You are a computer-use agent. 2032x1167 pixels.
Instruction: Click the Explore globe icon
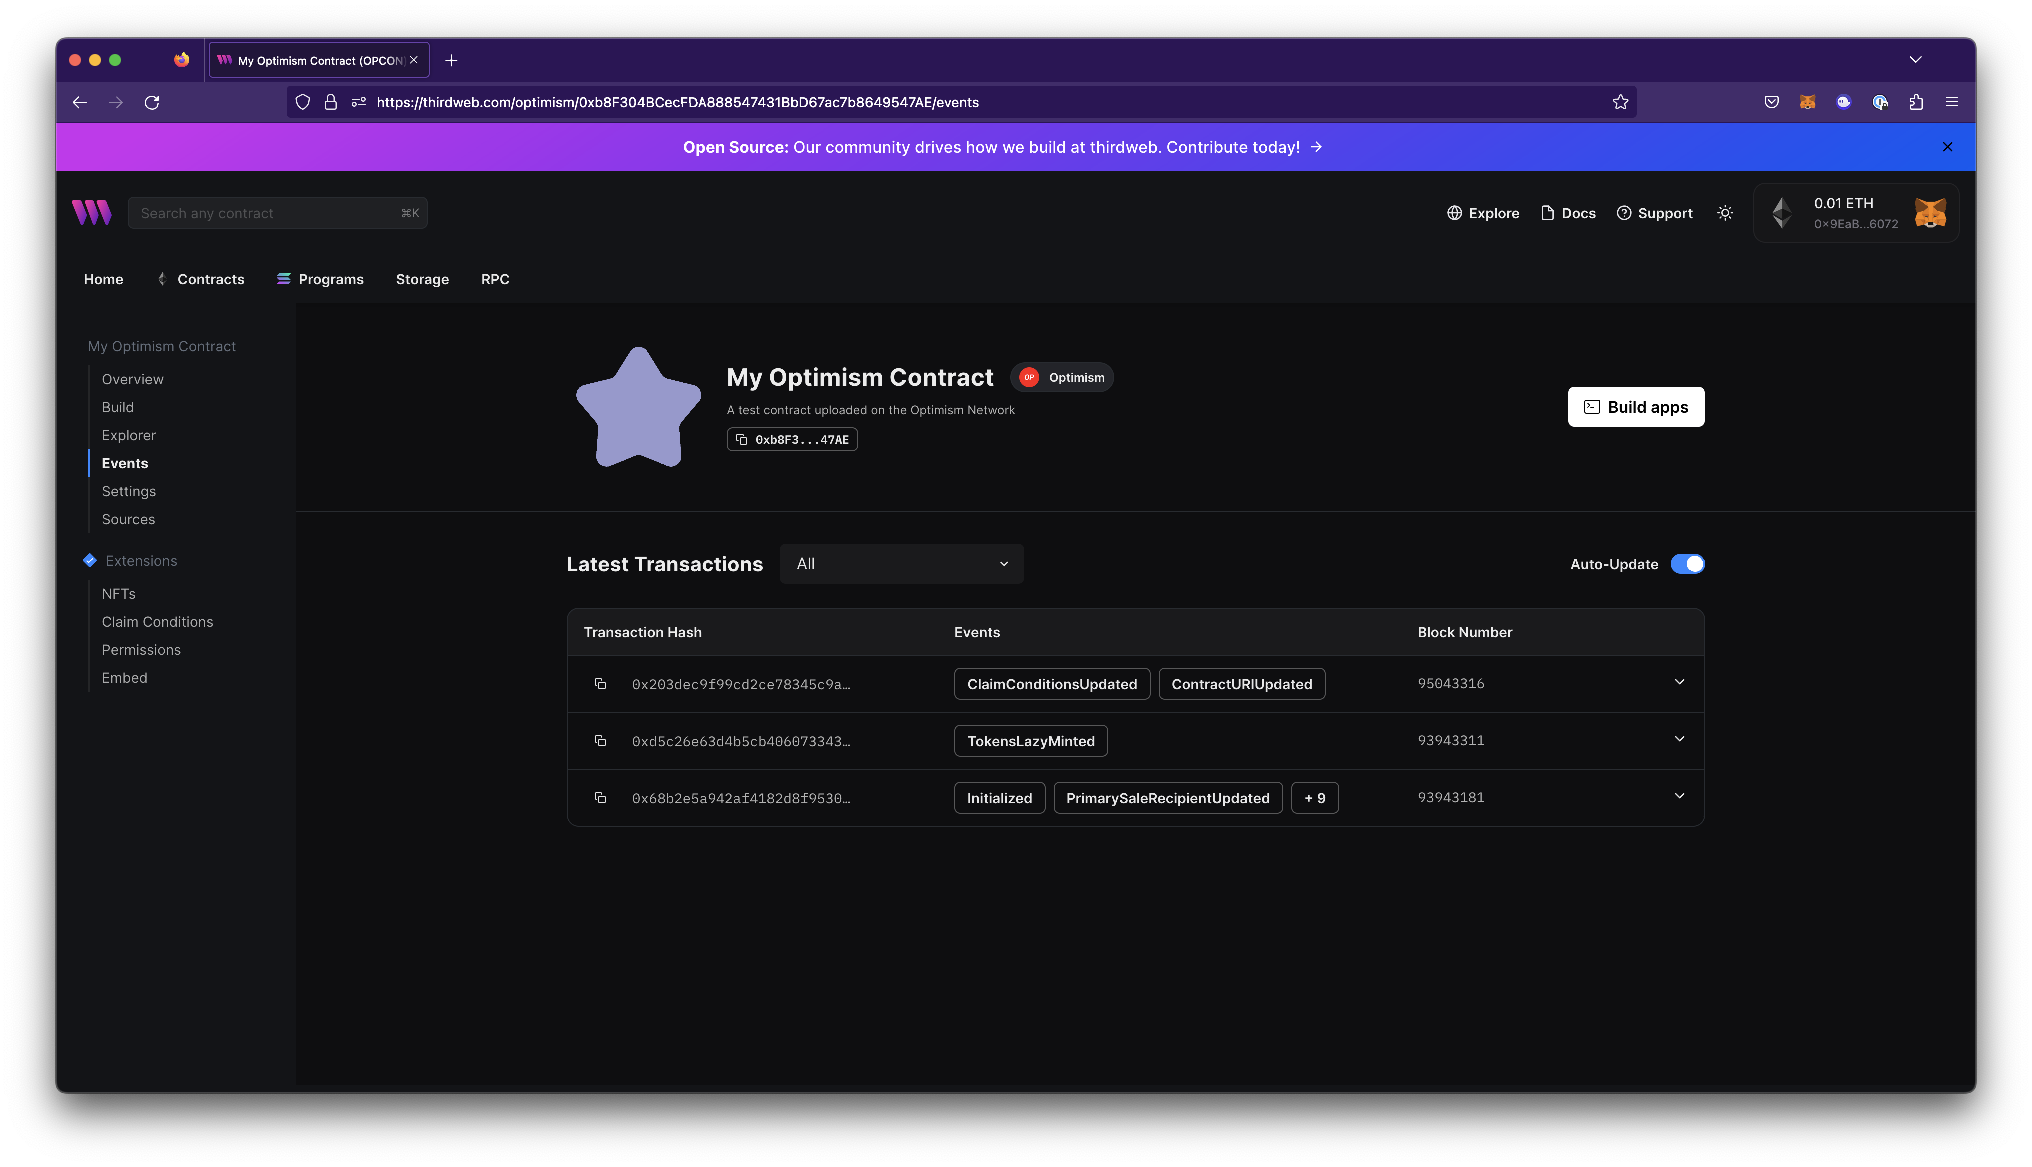(x=1454, y=212)
